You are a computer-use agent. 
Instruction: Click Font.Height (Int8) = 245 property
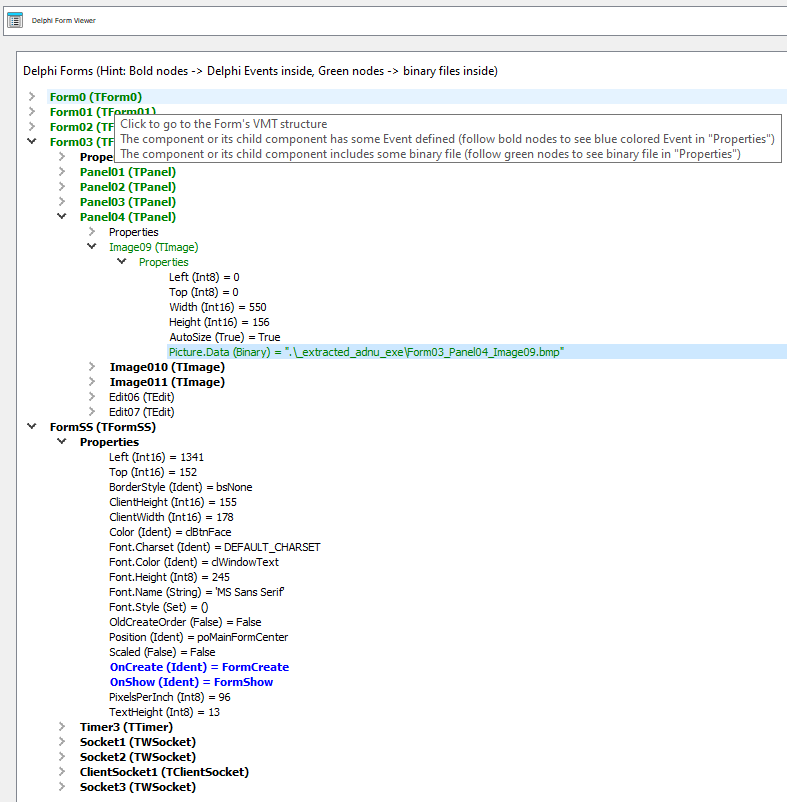pos(169,577)
